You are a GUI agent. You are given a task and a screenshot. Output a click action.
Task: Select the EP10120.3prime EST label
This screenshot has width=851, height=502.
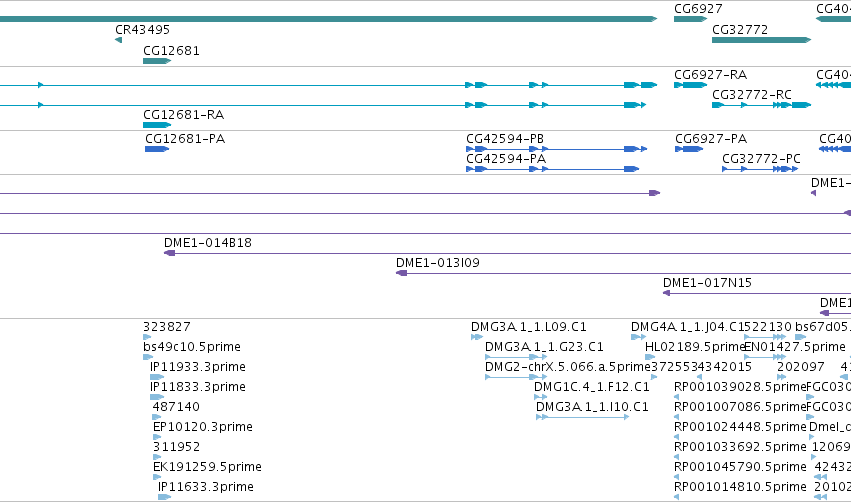[x=202, y=427]
